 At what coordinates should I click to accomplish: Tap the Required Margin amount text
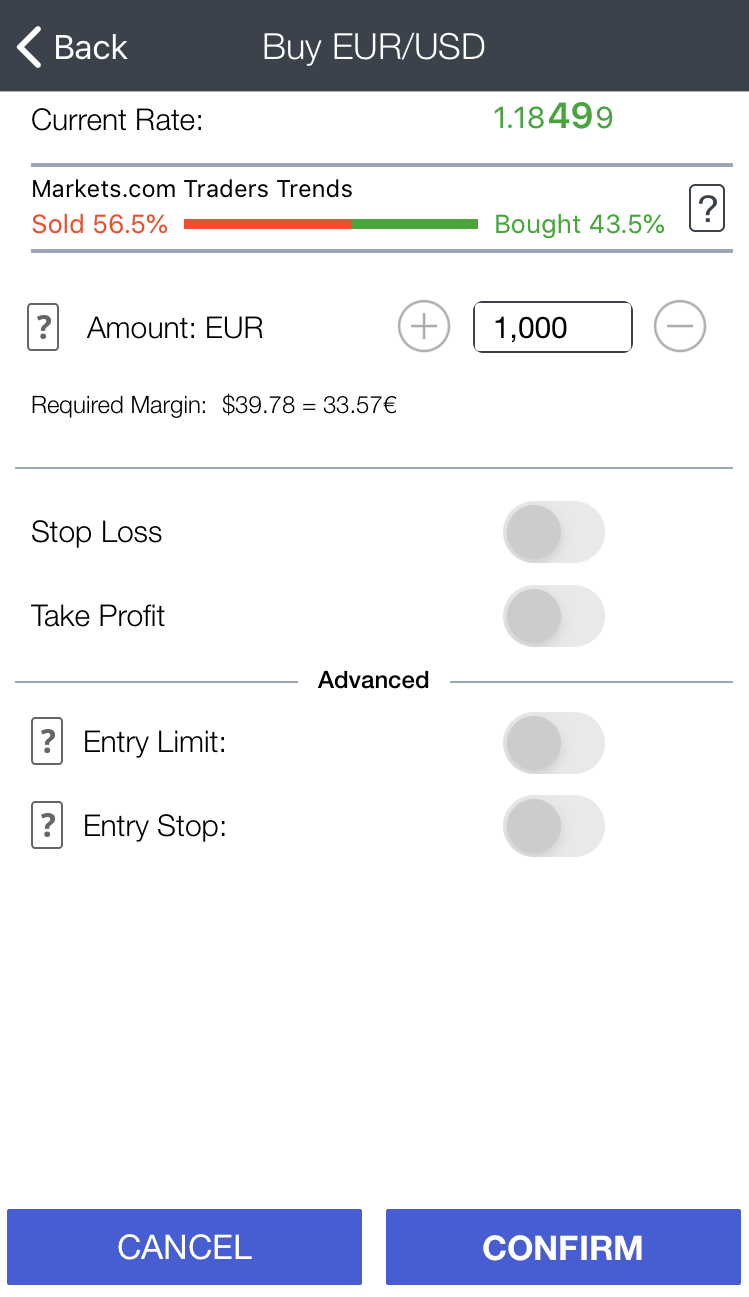click(x=309, y=405)
